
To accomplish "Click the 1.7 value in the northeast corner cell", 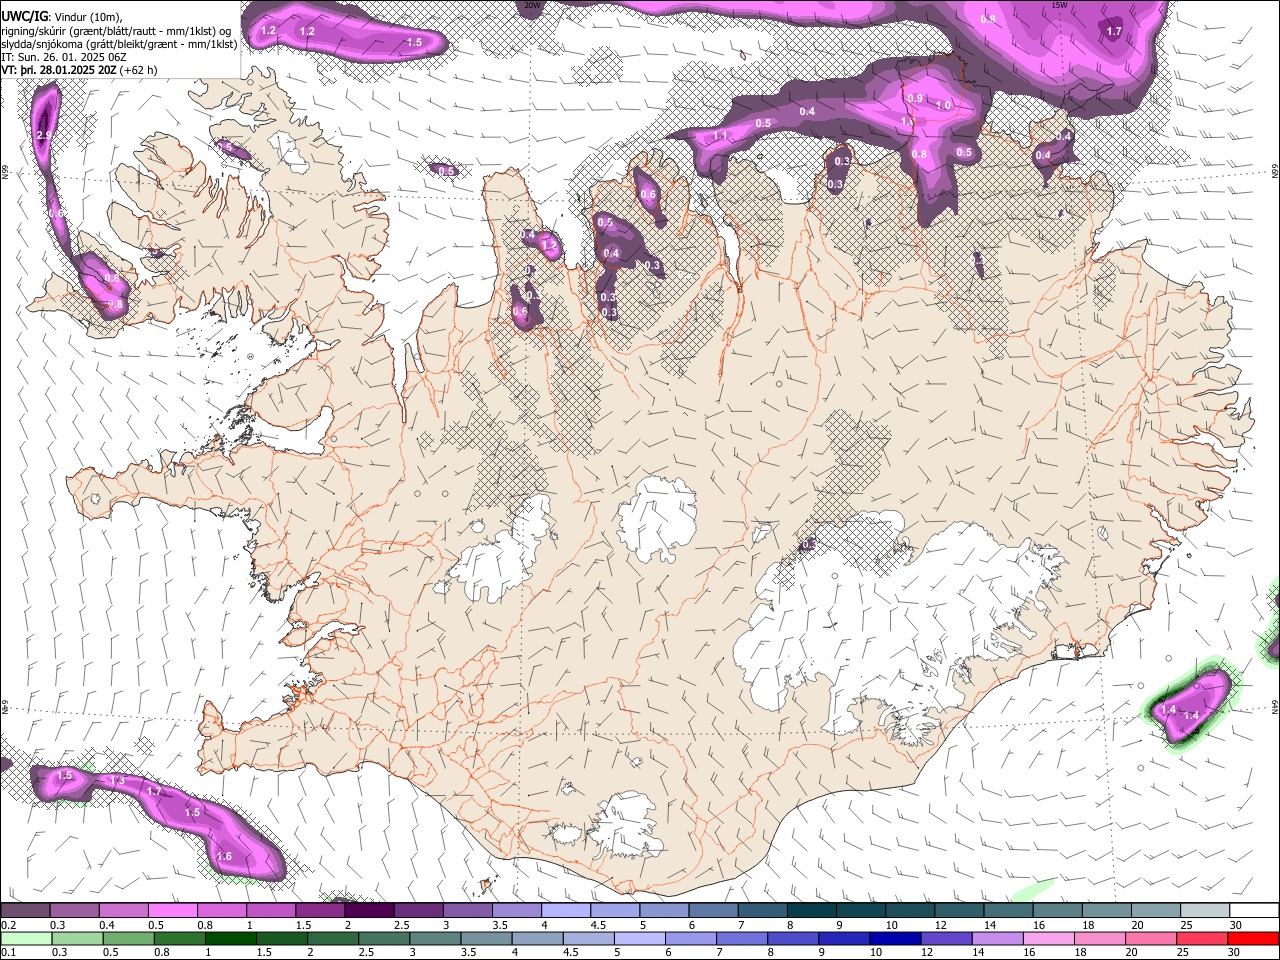I will coord(1114,32).
